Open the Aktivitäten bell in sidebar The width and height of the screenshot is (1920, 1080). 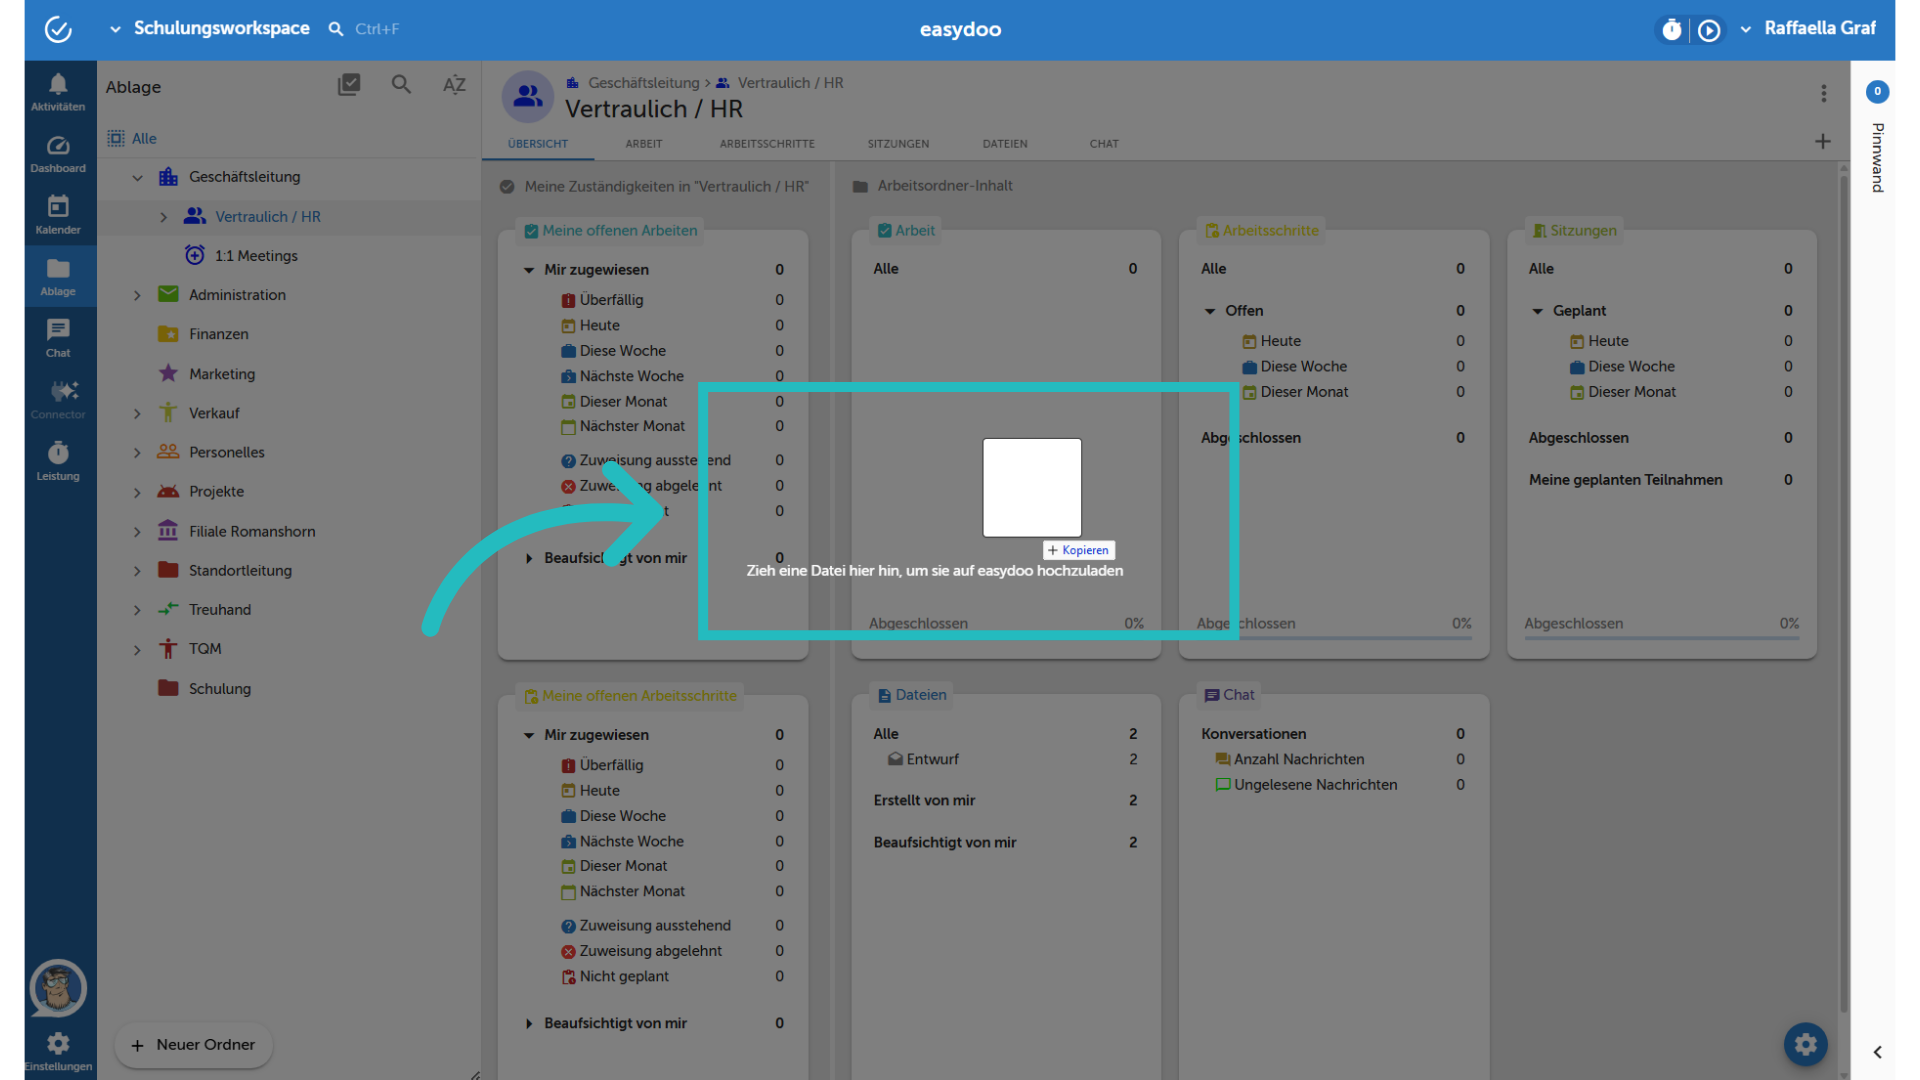(58, 92)
